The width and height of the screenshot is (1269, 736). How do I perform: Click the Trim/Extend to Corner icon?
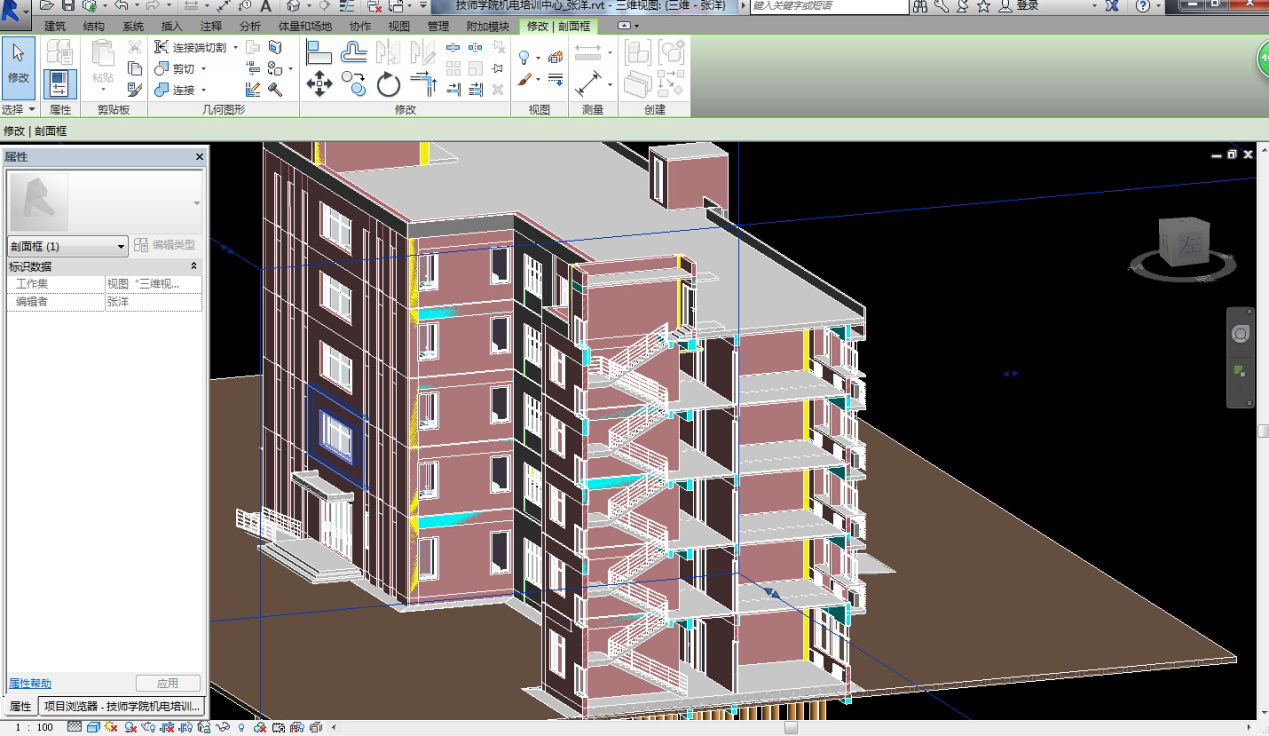(x=424, y=85)
